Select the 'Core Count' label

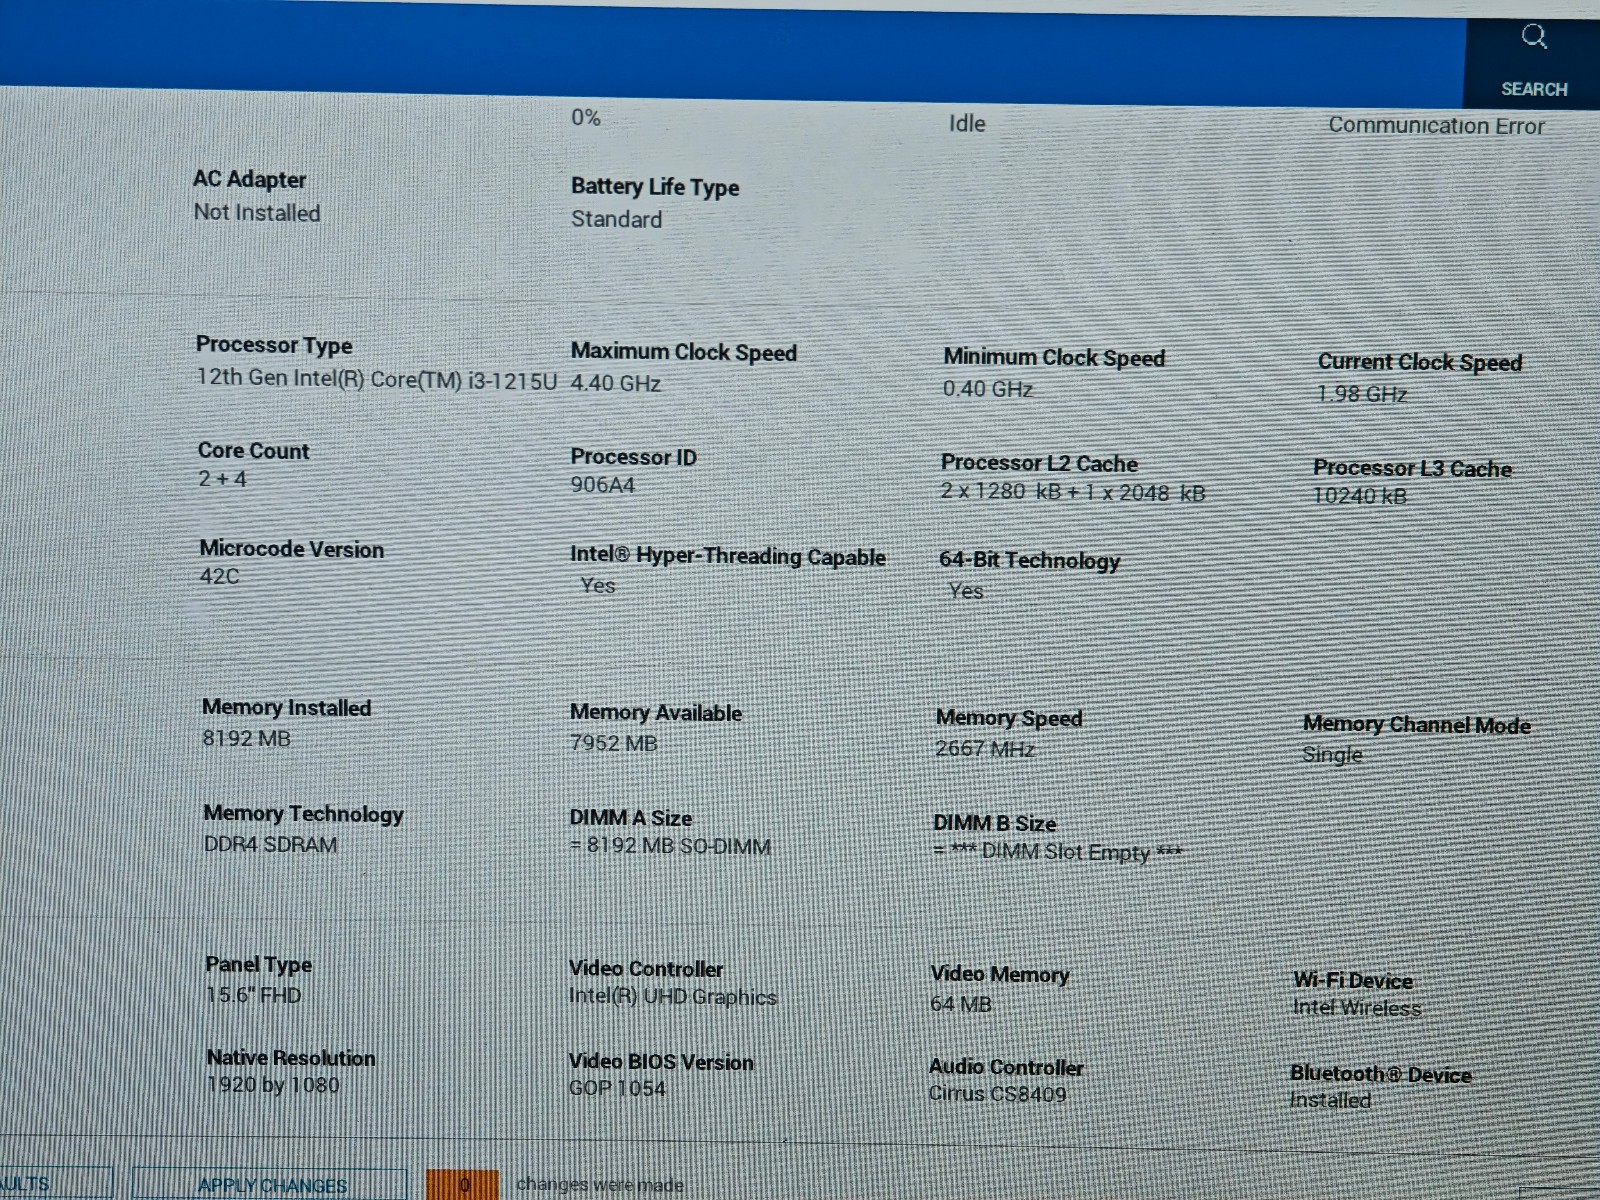tap(253, 451)
